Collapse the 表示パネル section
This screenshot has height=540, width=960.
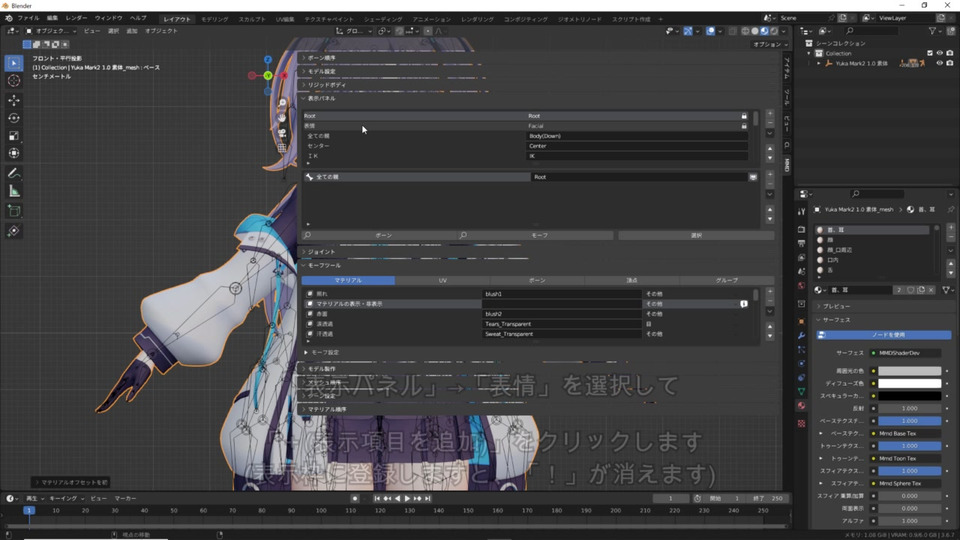[322, 99]
